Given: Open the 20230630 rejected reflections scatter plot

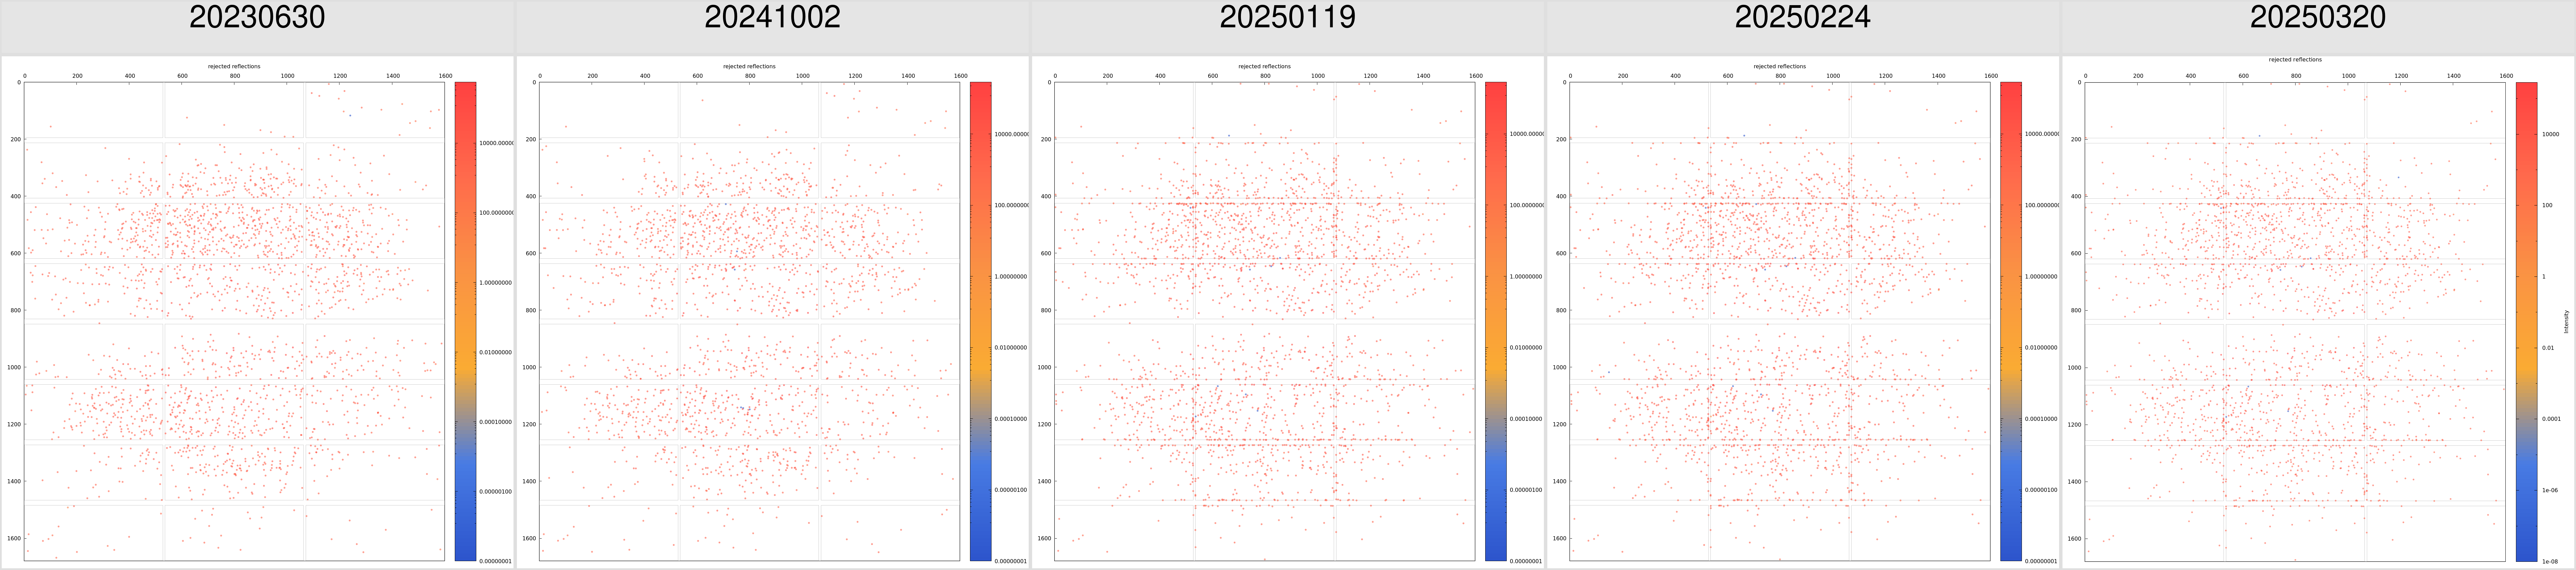Looking at the screenshot, I should [x=234, y=321].
